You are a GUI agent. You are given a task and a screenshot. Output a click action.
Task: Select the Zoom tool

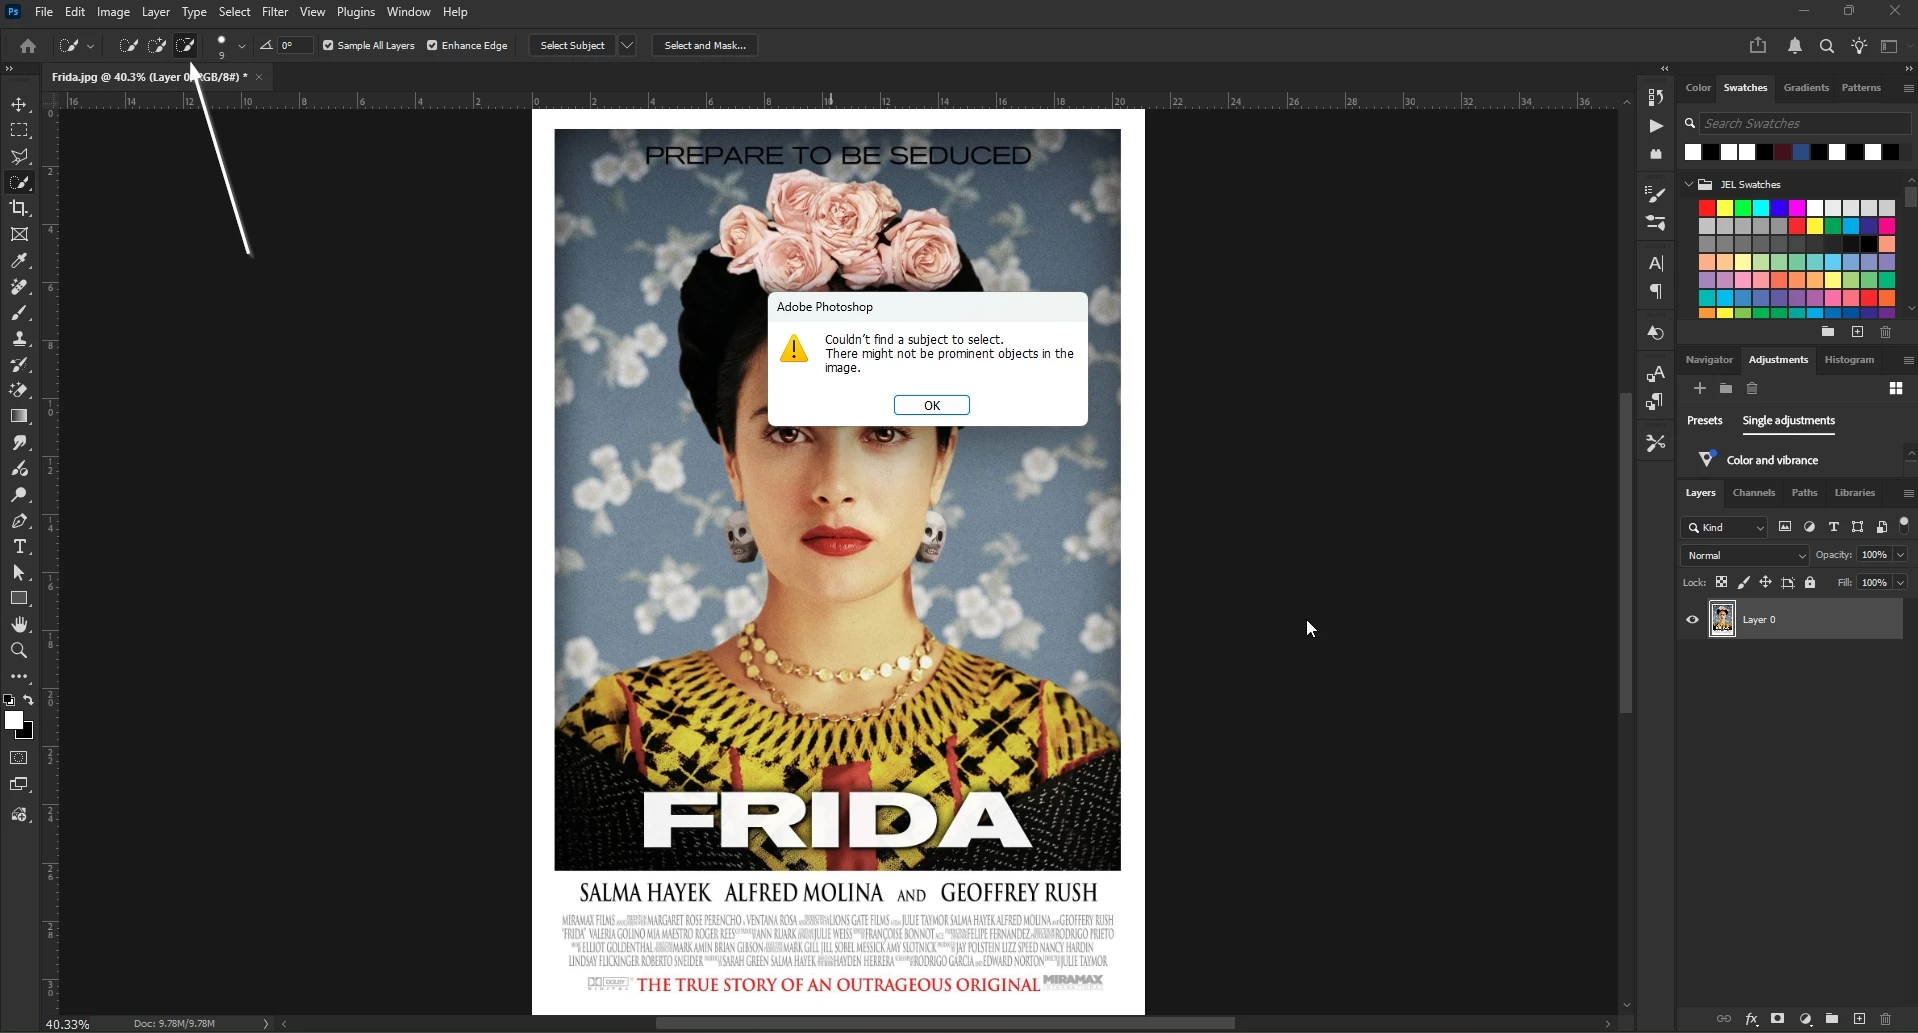pos(19,650)
